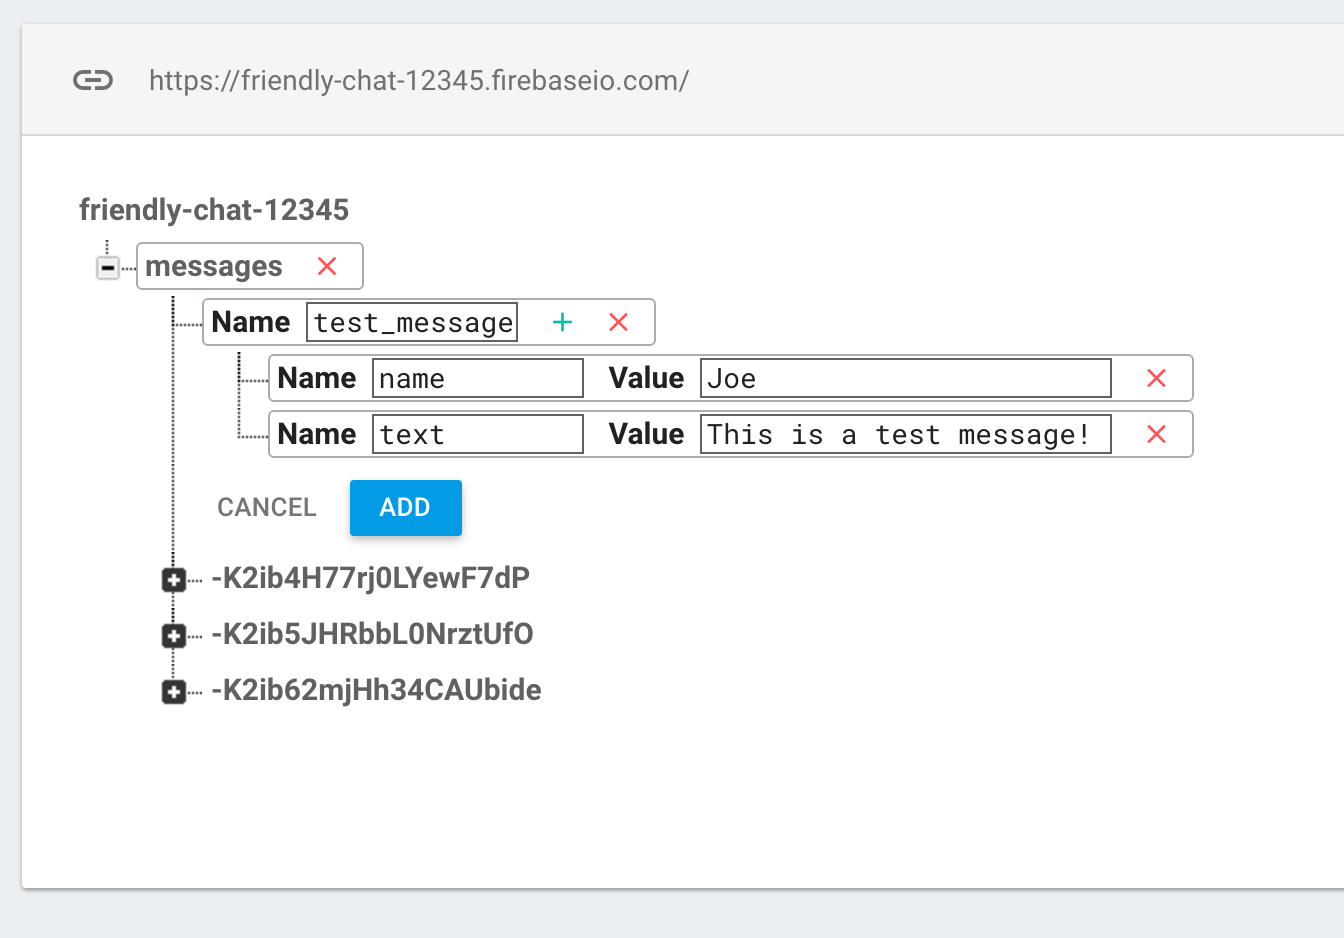Click the ADD button to save the message
Viewport: 1344px width, 938px height.
click(x=405, y=507)
